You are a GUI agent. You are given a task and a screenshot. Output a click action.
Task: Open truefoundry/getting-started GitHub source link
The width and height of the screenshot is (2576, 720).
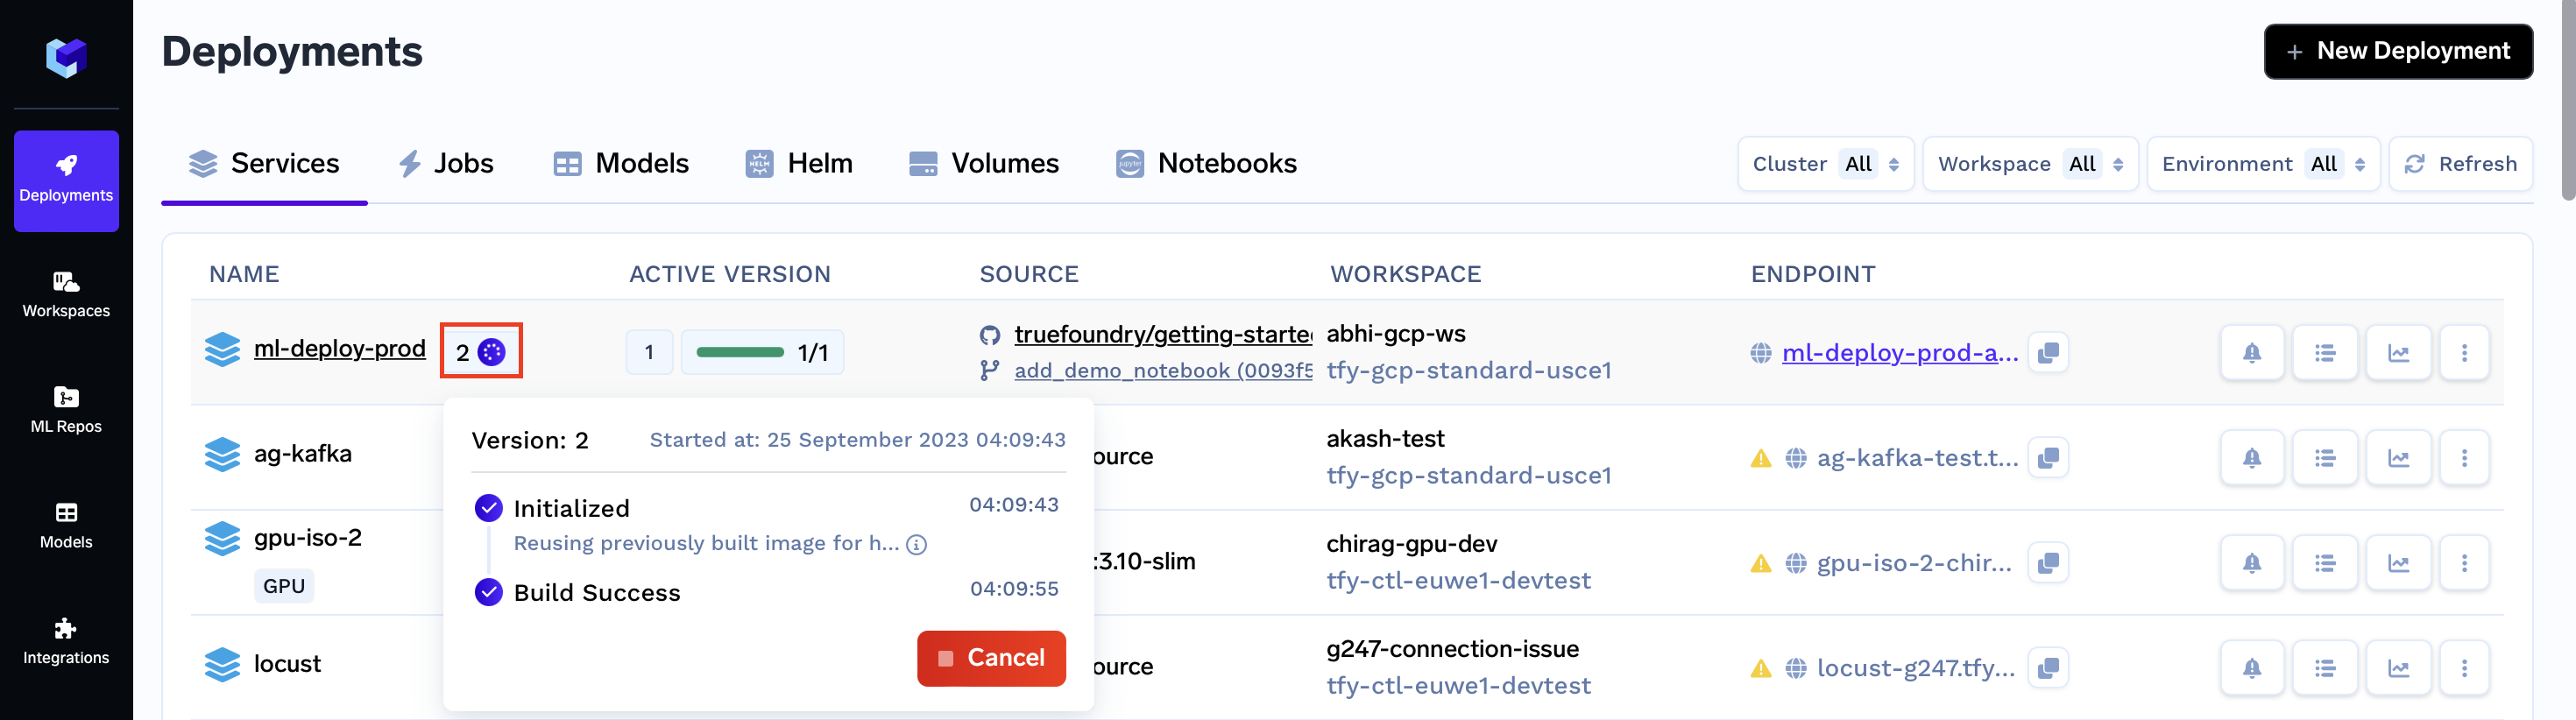pyautogui.click(x=1163, y=334)
